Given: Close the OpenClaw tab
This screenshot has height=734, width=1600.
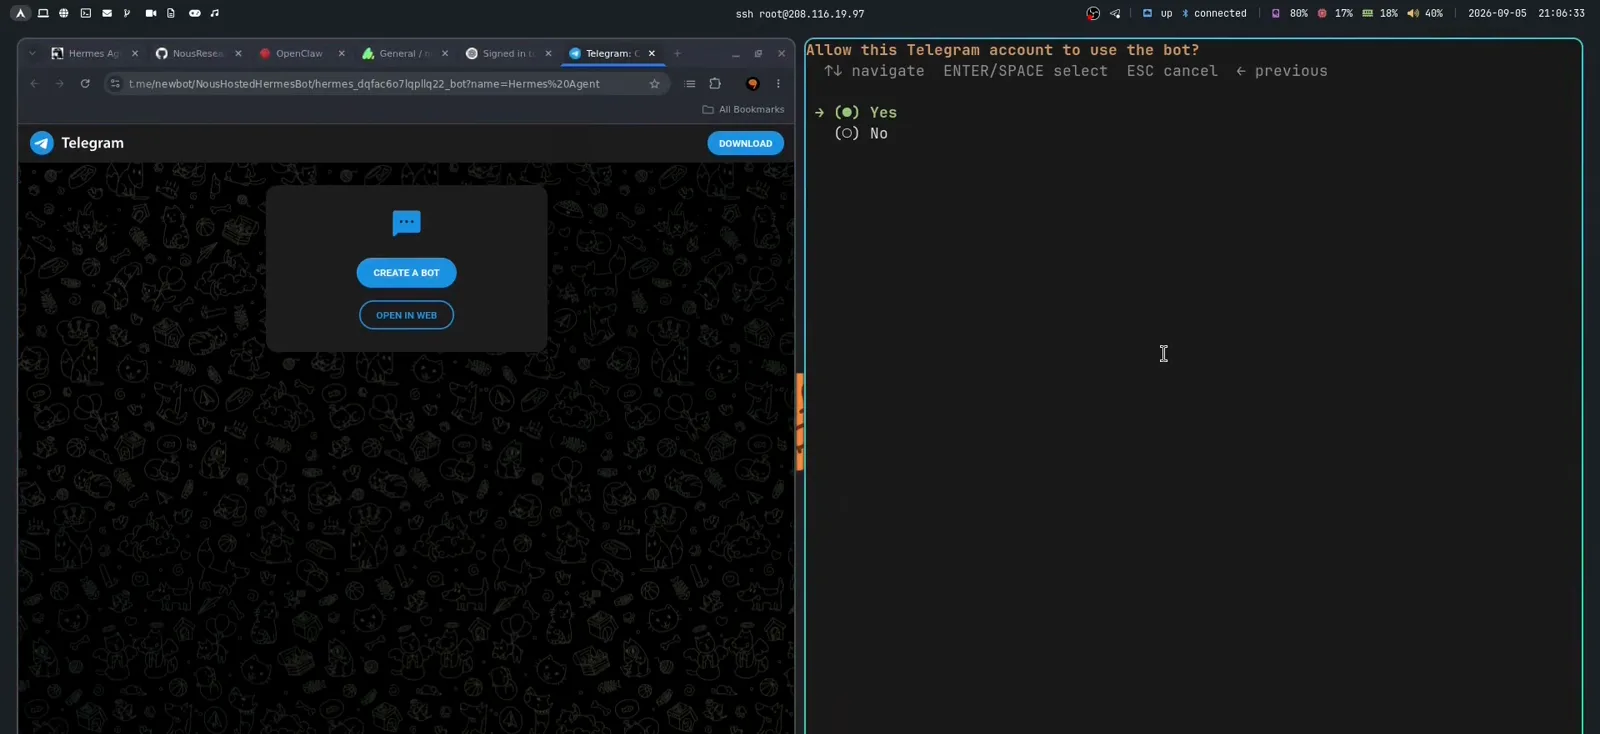Looking at the screenshot, I should [341, 53].
